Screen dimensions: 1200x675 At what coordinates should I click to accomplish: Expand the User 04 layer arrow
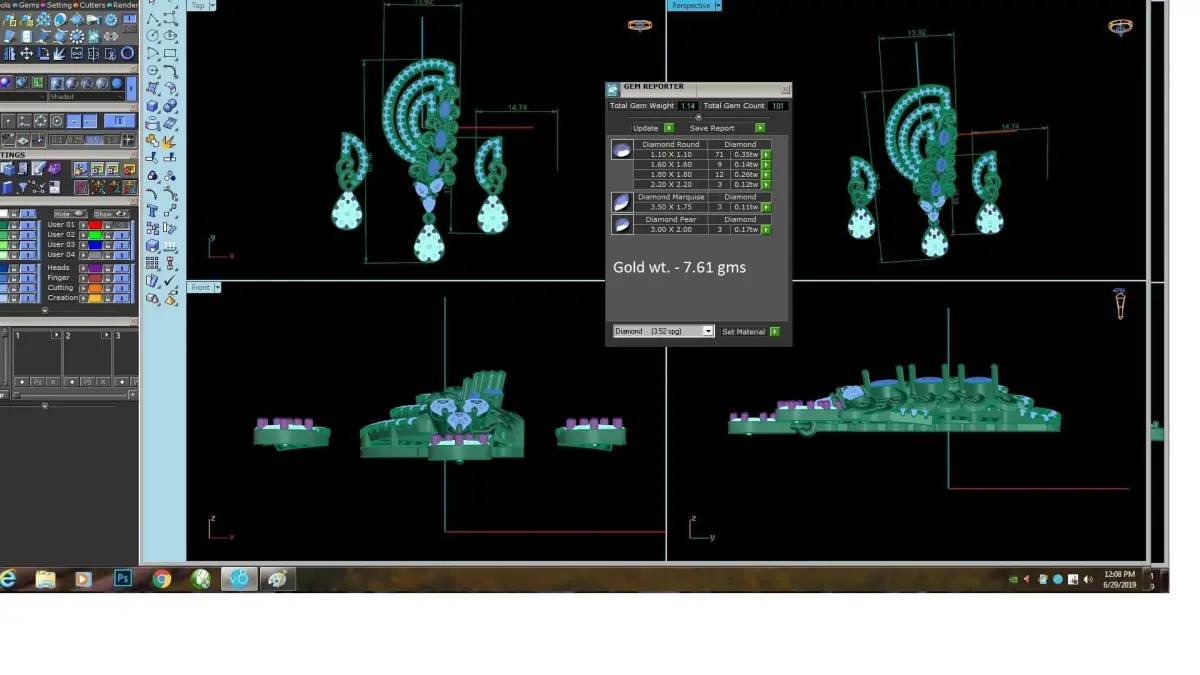pos(83,255)
